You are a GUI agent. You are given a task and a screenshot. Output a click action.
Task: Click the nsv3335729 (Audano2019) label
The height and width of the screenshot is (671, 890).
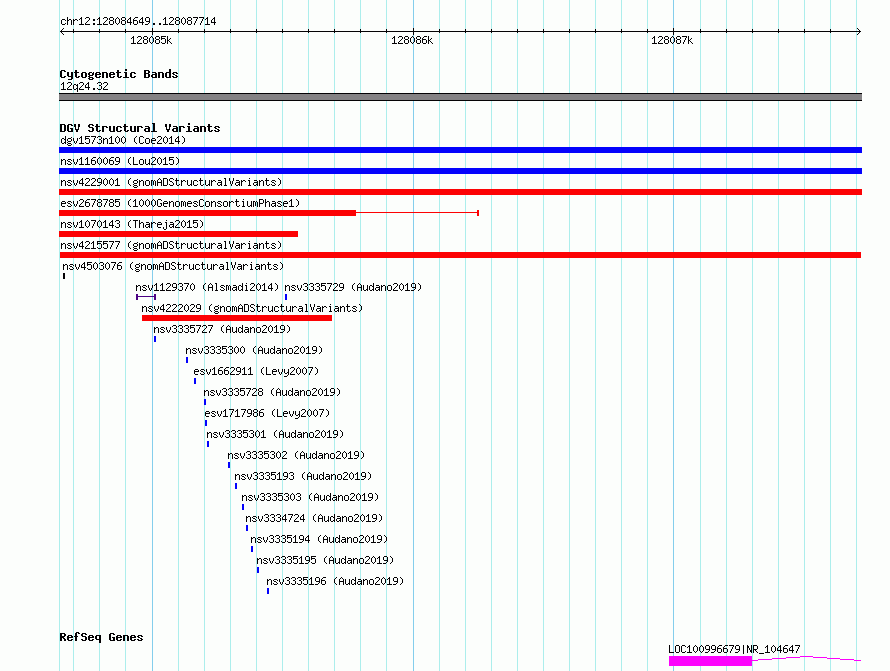(x=353, y=287)
